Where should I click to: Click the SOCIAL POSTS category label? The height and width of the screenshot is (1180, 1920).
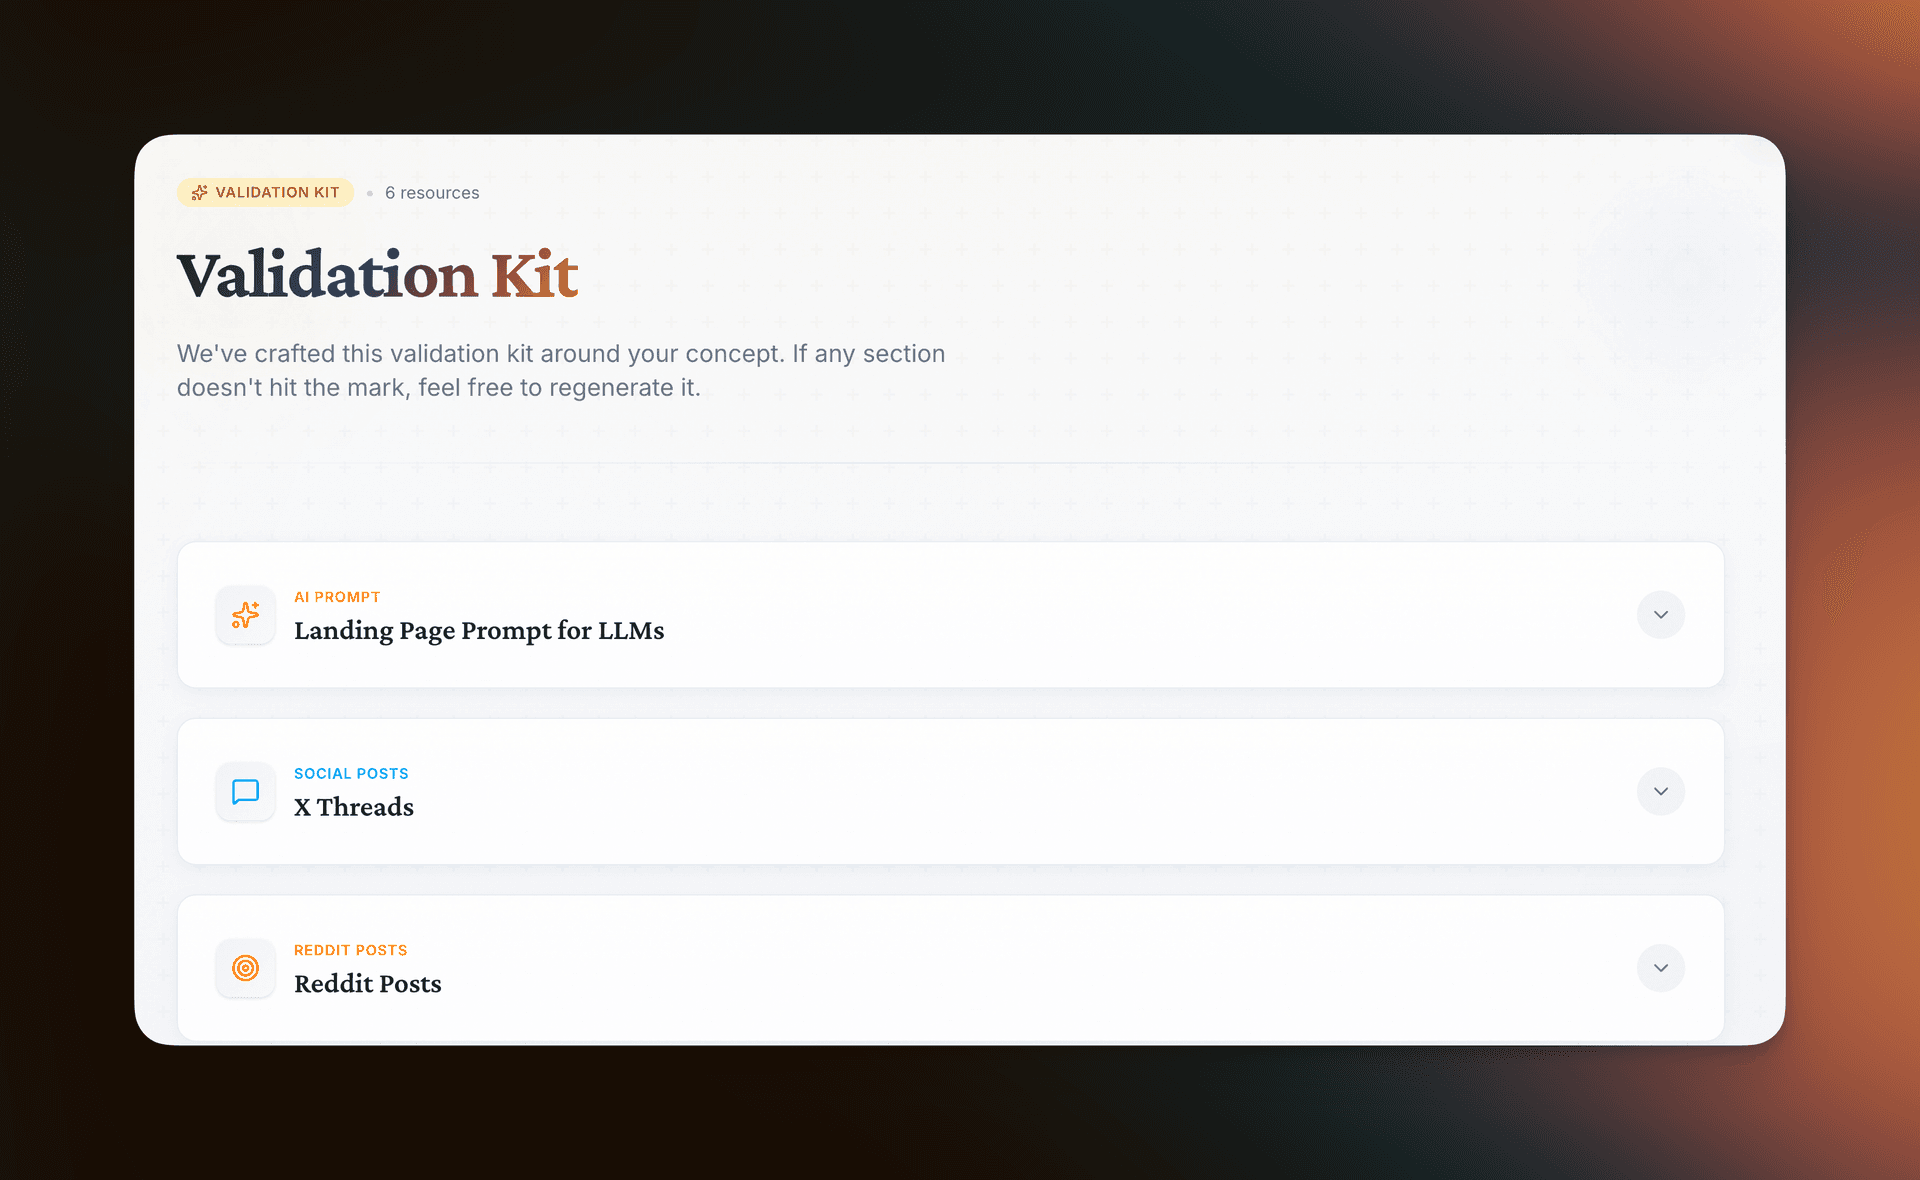(351, 773)
